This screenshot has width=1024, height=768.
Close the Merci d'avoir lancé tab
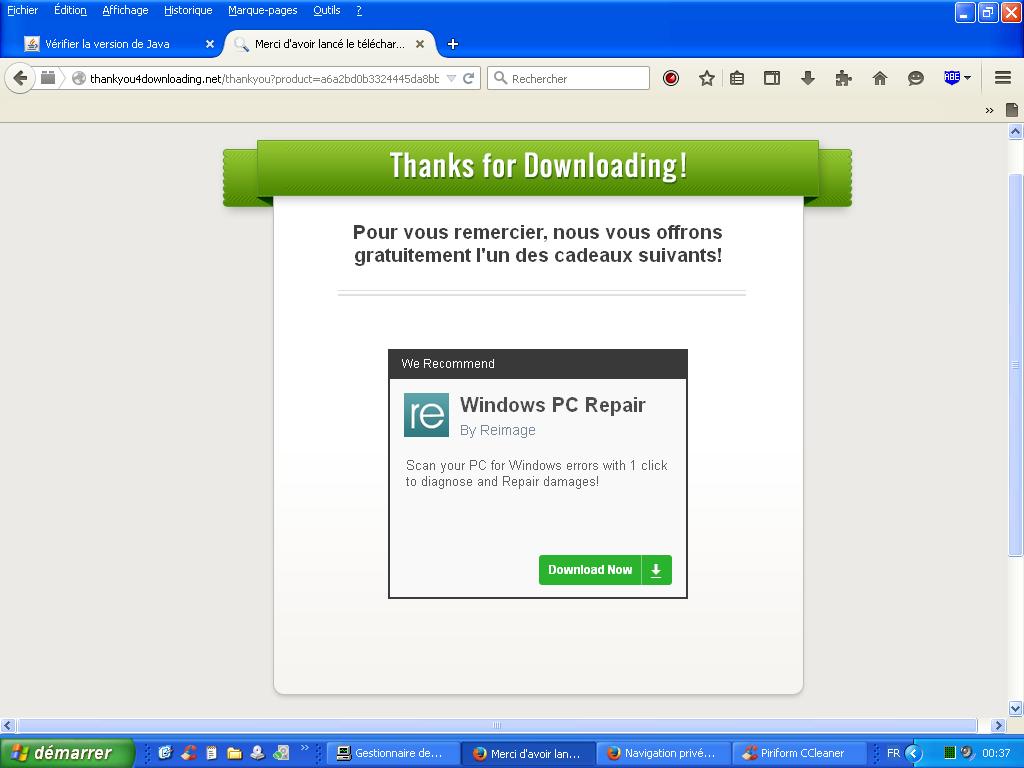click(x=420, y=44)
